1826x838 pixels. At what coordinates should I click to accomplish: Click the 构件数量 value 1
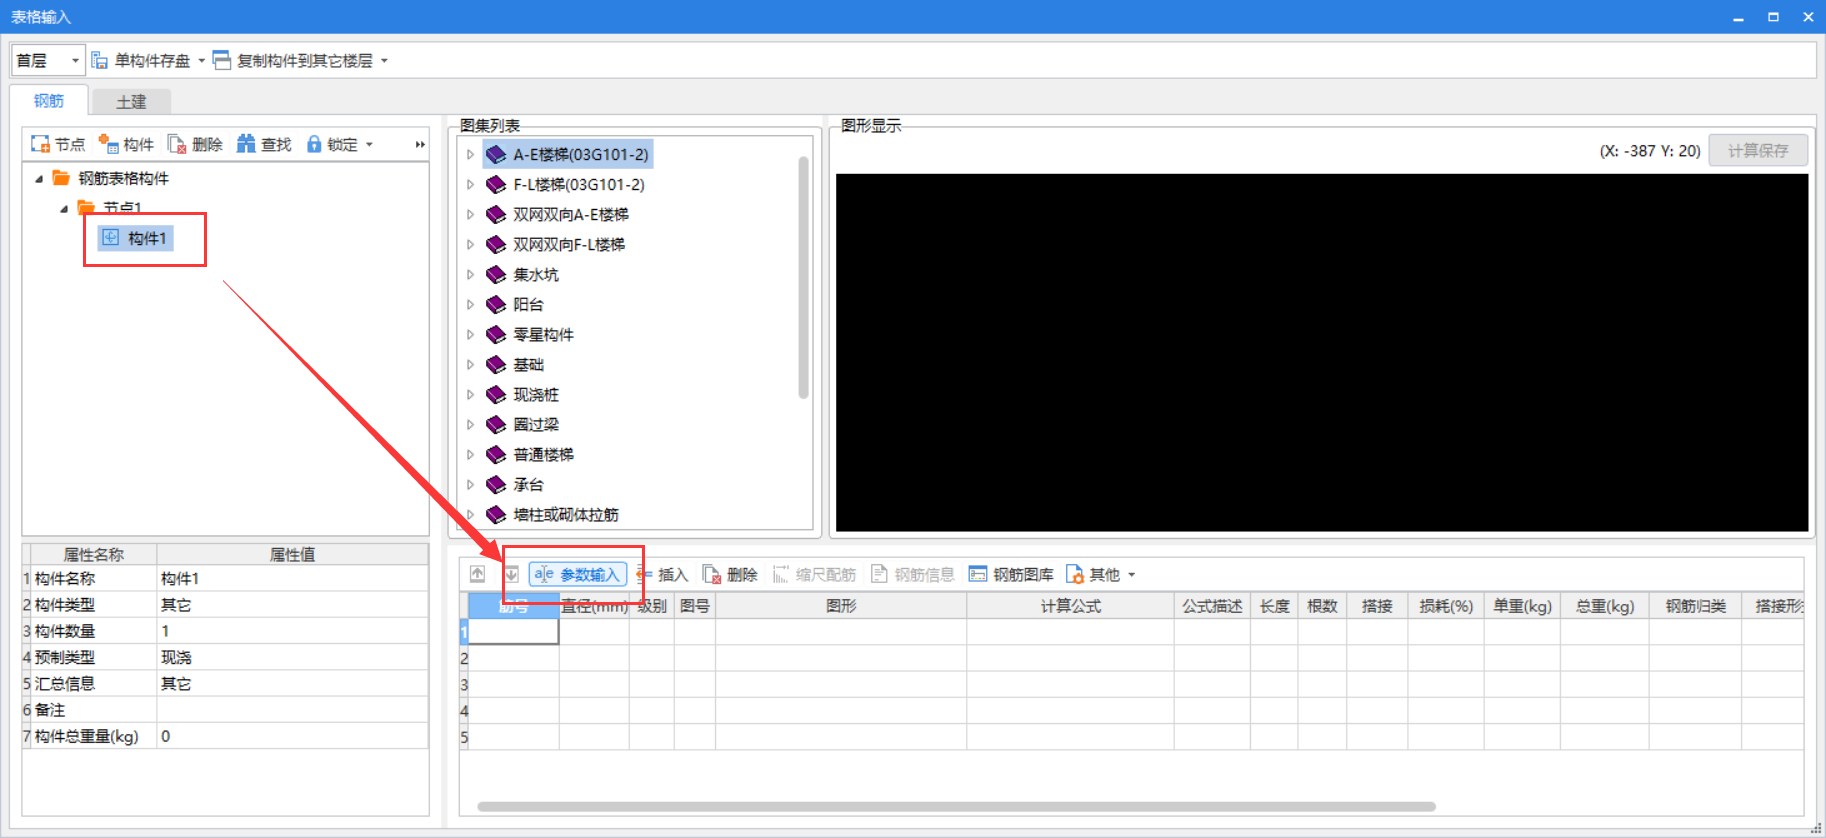[292, 631]
